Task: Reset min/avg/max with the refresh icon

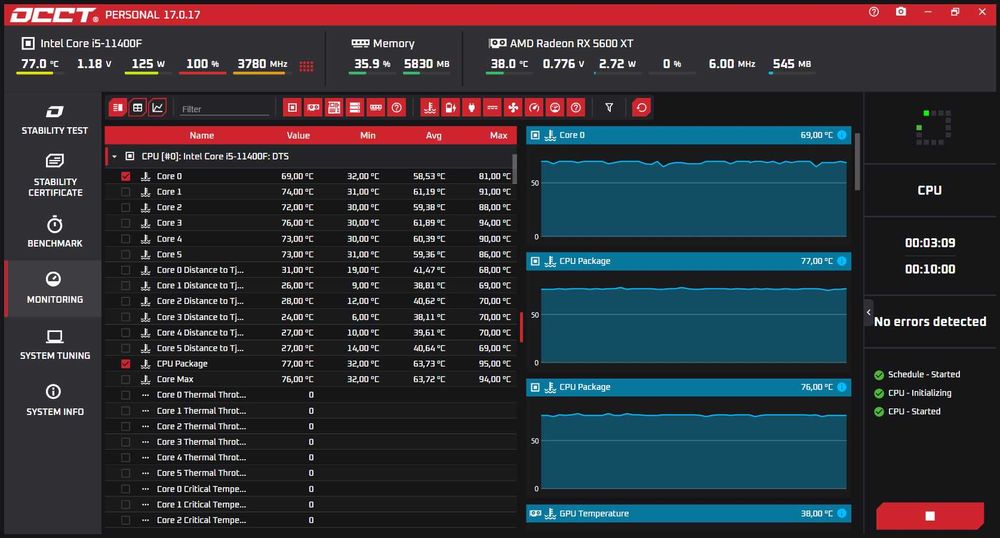Action: pyautogui.click(x=642, y=108)
